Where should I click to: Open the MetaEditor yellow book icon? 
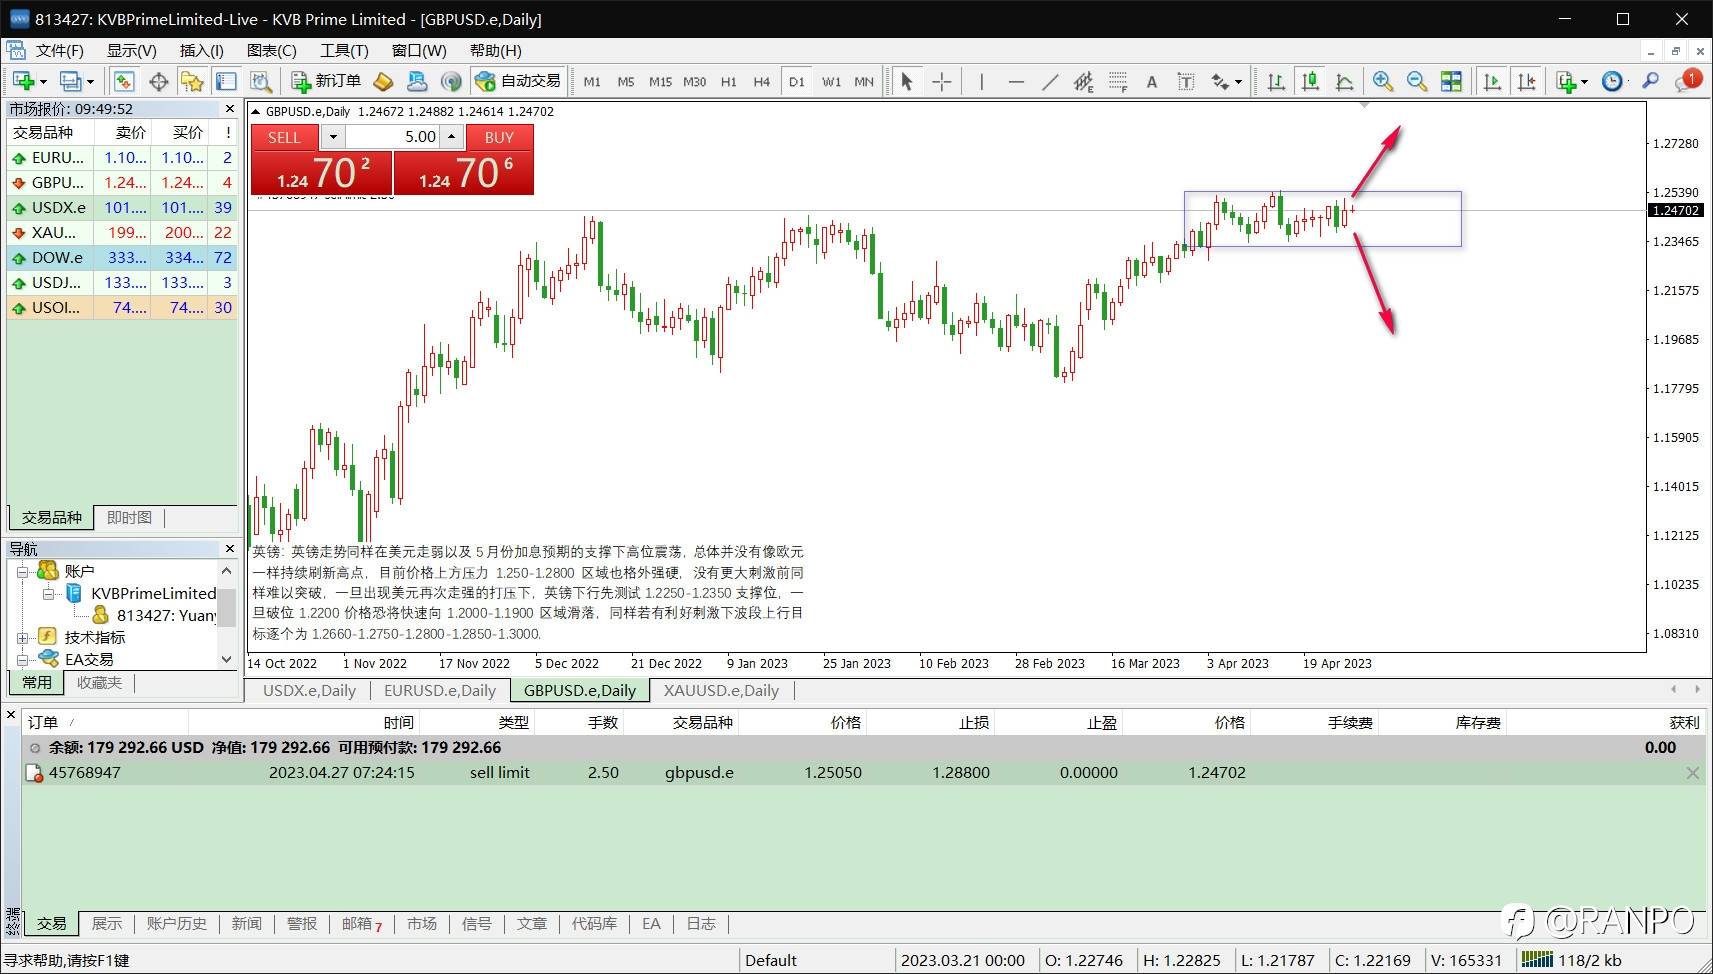tap(384, 81)
